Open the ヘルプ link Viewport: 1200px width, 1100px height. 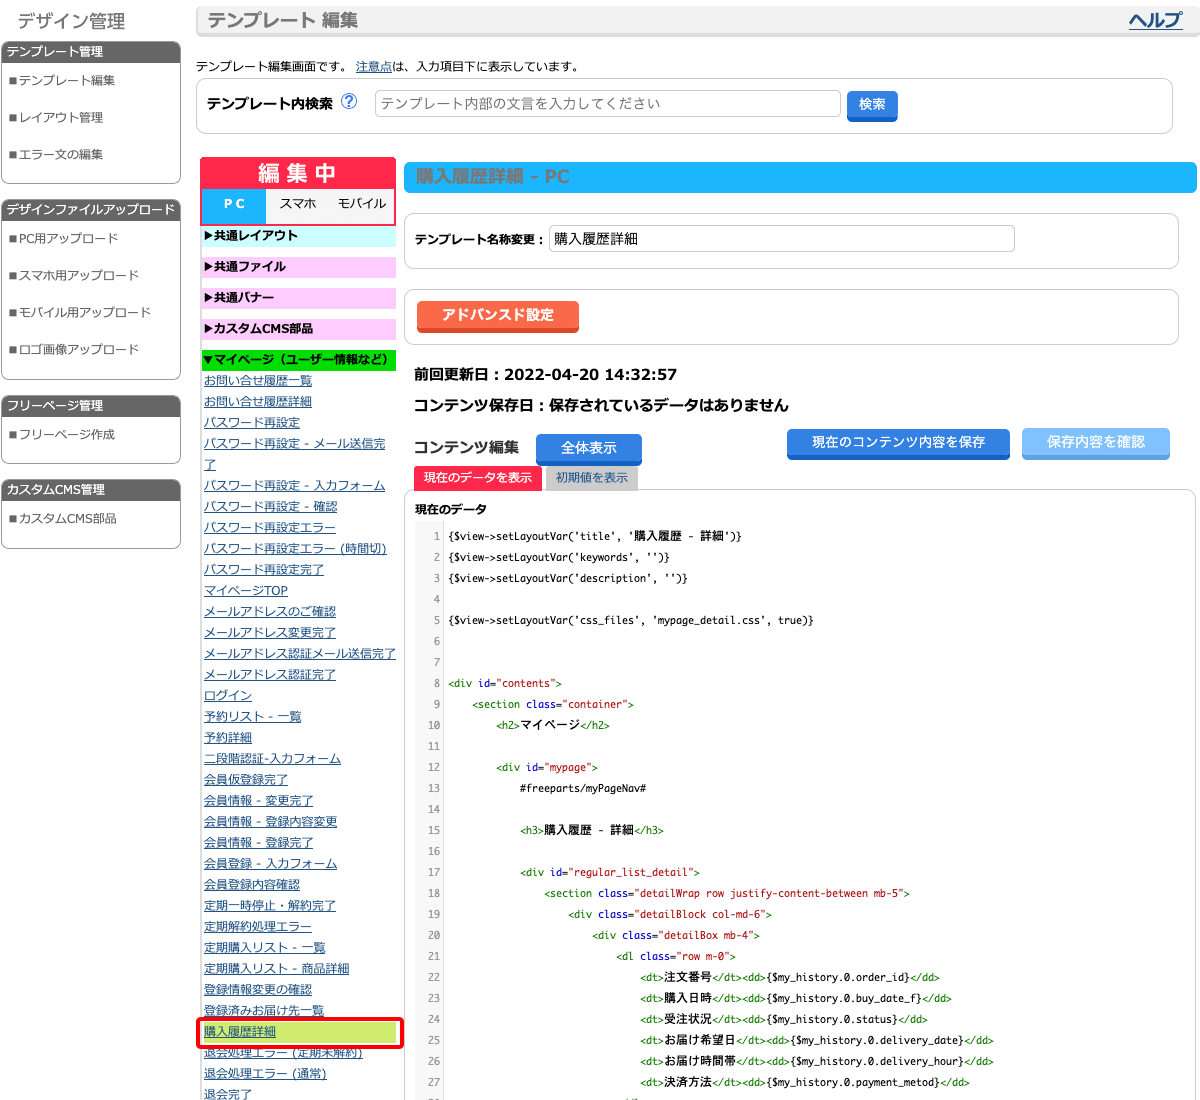point(1154,20)
